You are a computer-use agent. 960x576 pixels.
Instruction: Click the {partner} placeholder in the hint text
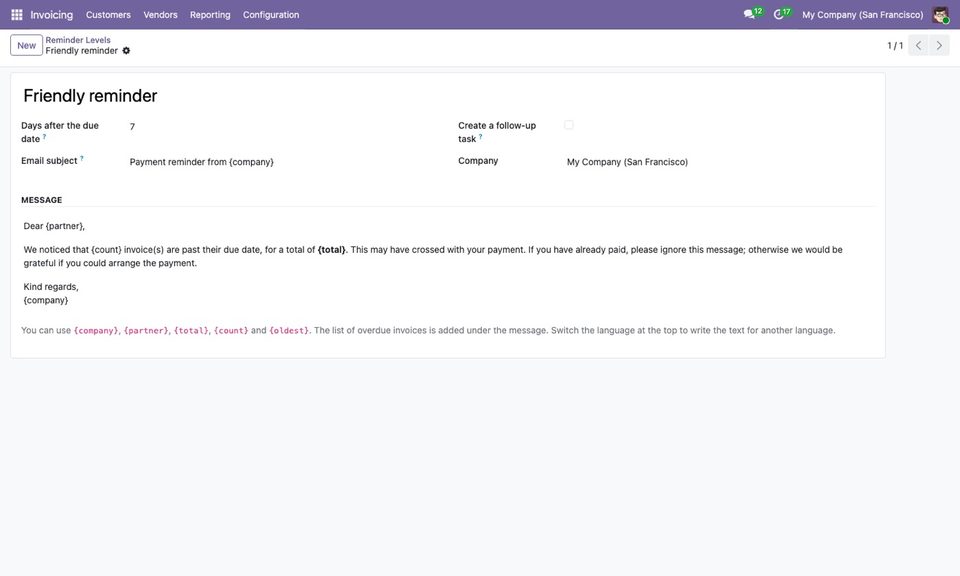[x=146, y=331]
